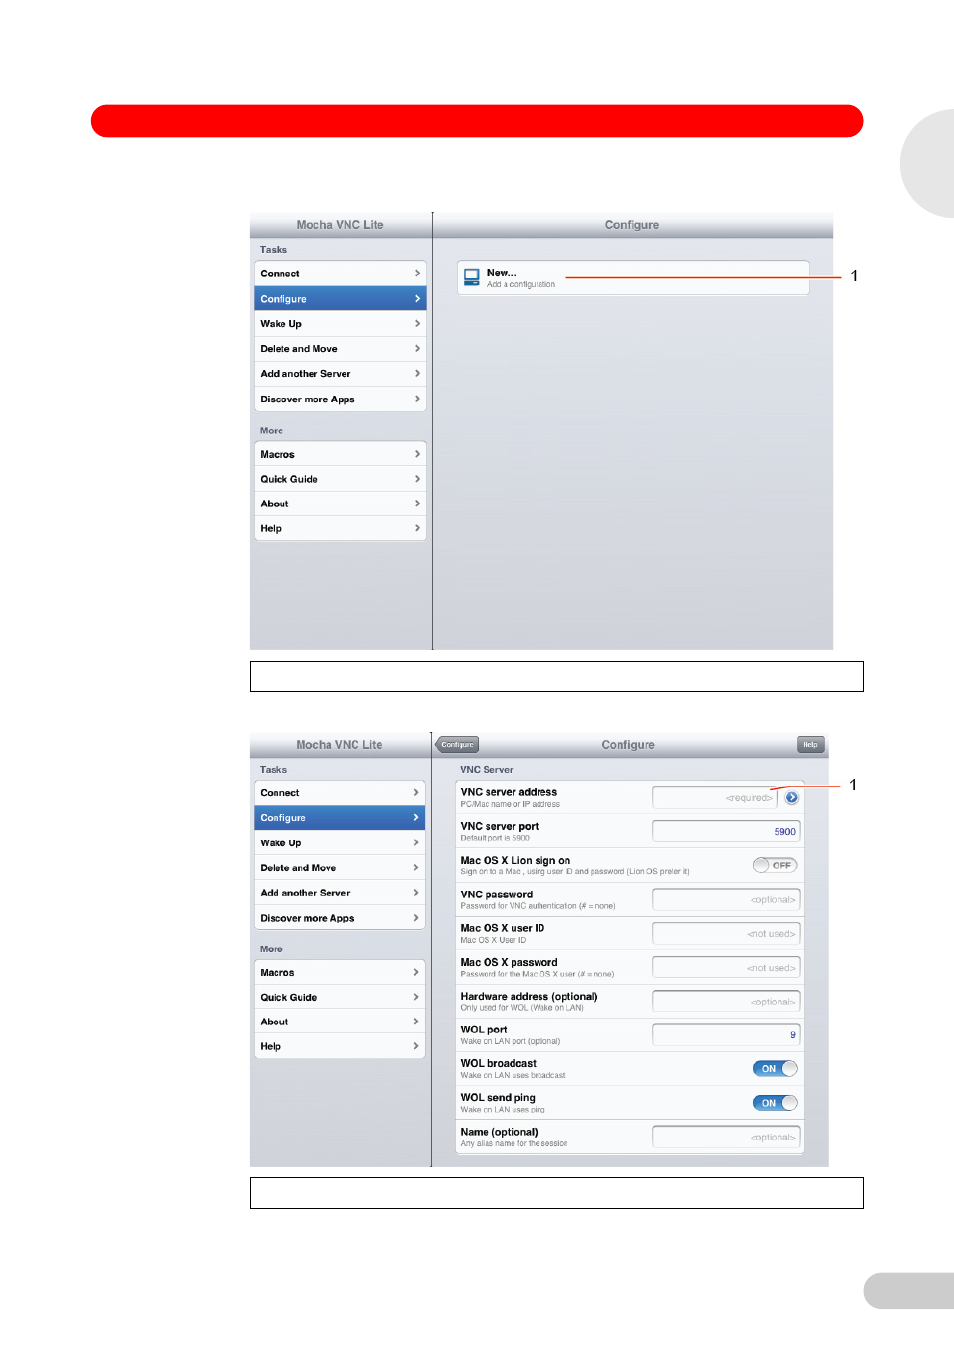Select Connect in the VNC Server settings screen
Viewport: 954px width, 1350px height.
click(x=340, y=793)
